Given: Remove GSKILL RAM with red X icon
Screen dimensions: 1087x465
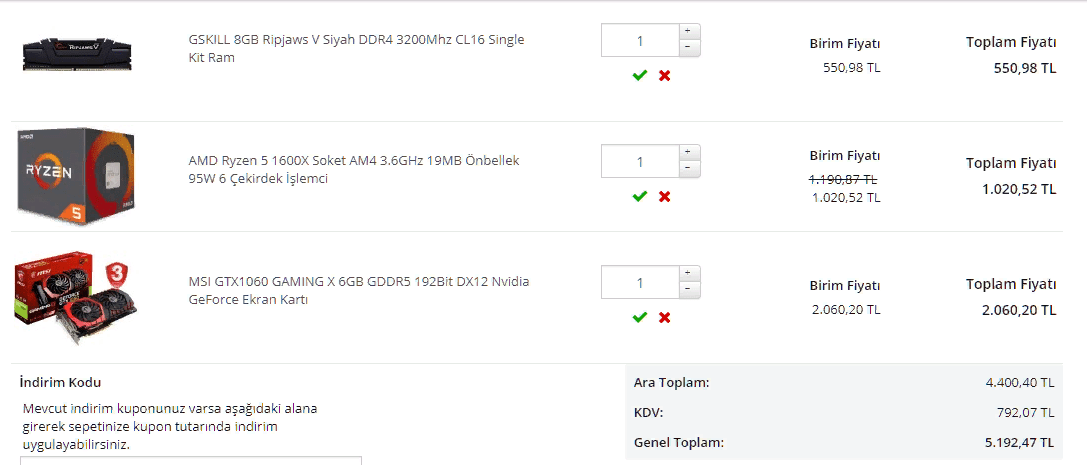Looking at the screenshot, I should (664, 76).
